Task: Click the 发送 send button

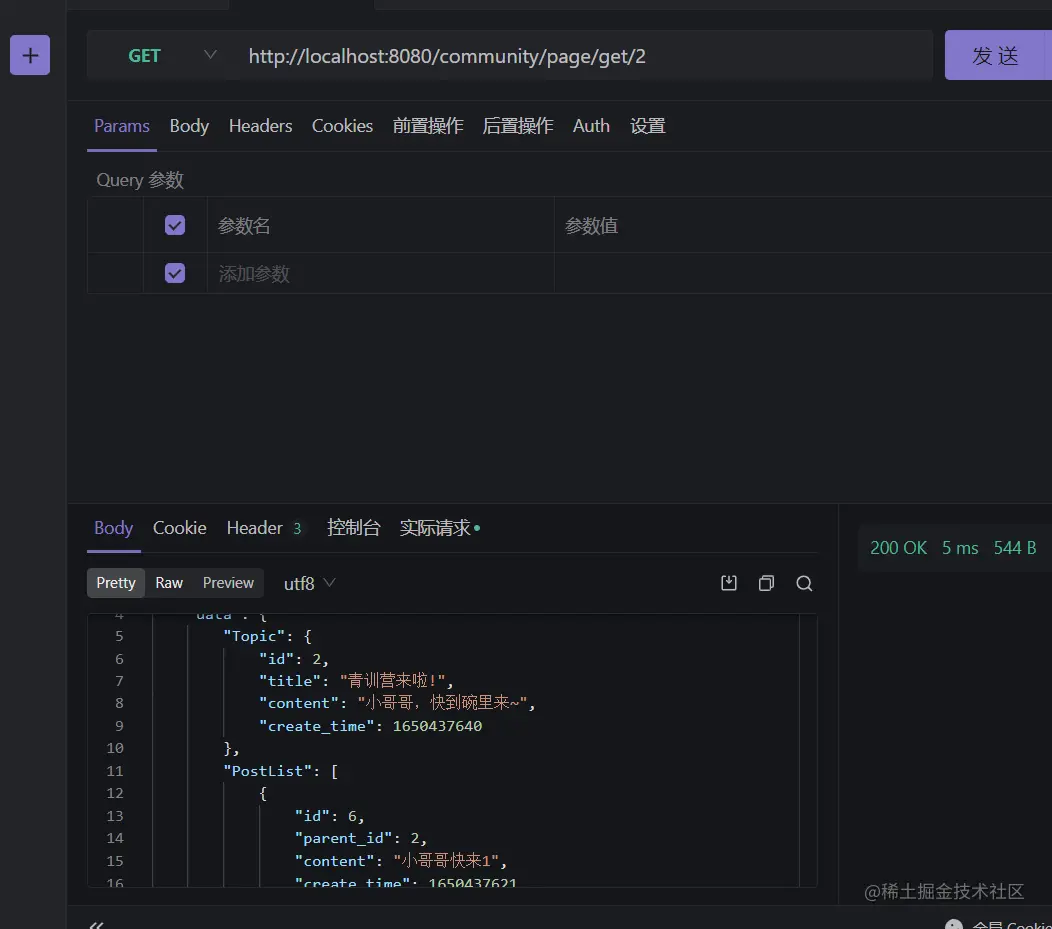Action: tap(998, 55)
